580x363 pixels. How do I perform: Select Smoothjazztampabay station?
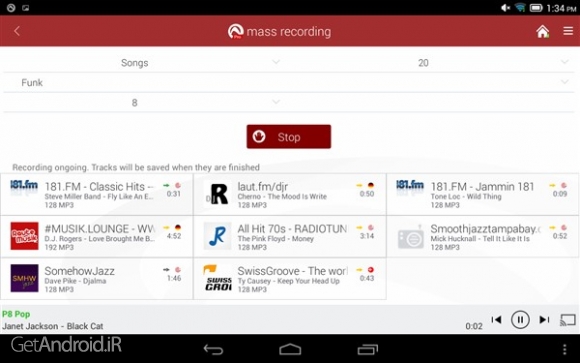(483, 237)
